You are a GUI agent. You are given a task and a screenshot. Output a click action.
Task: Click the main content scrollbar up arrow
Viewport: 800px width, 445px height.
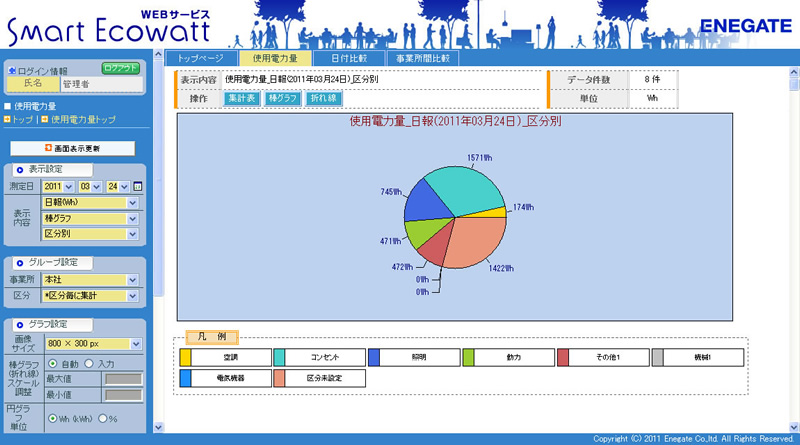pos(794,72)
